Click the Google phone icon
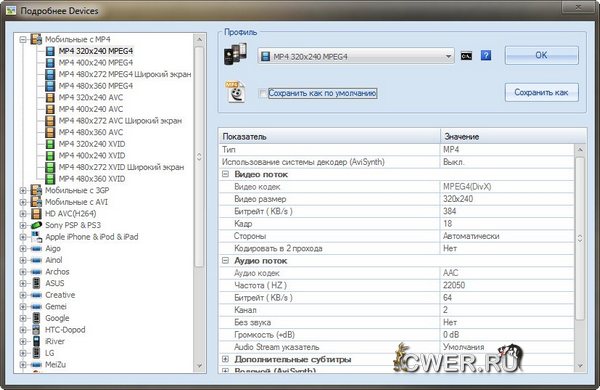600x390 pixels. click(x=36, y=318)
